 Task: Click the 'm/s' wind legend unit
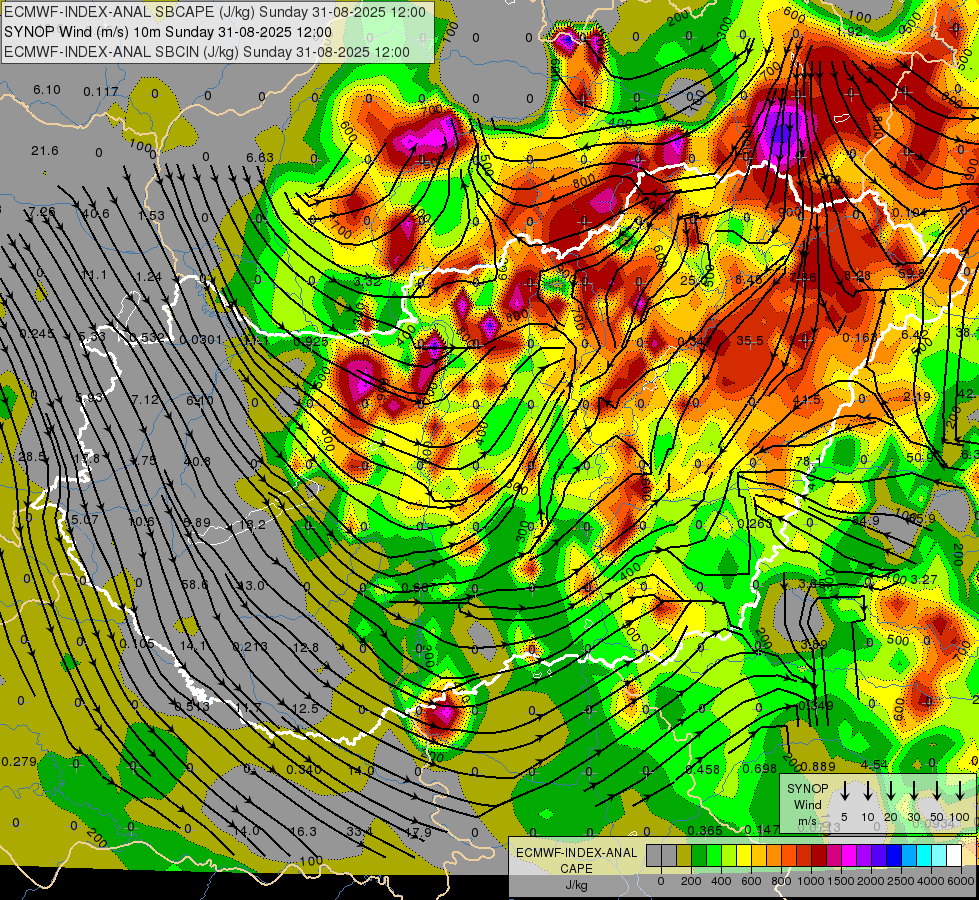click(x=807, y=820)
